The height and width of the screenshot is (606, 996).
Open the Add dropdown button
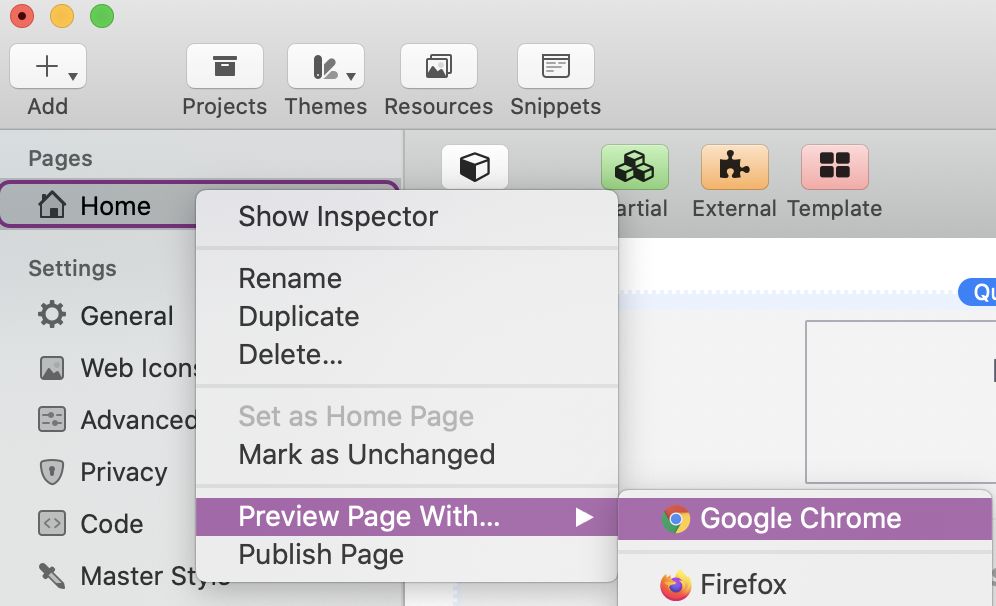point(48,67)
